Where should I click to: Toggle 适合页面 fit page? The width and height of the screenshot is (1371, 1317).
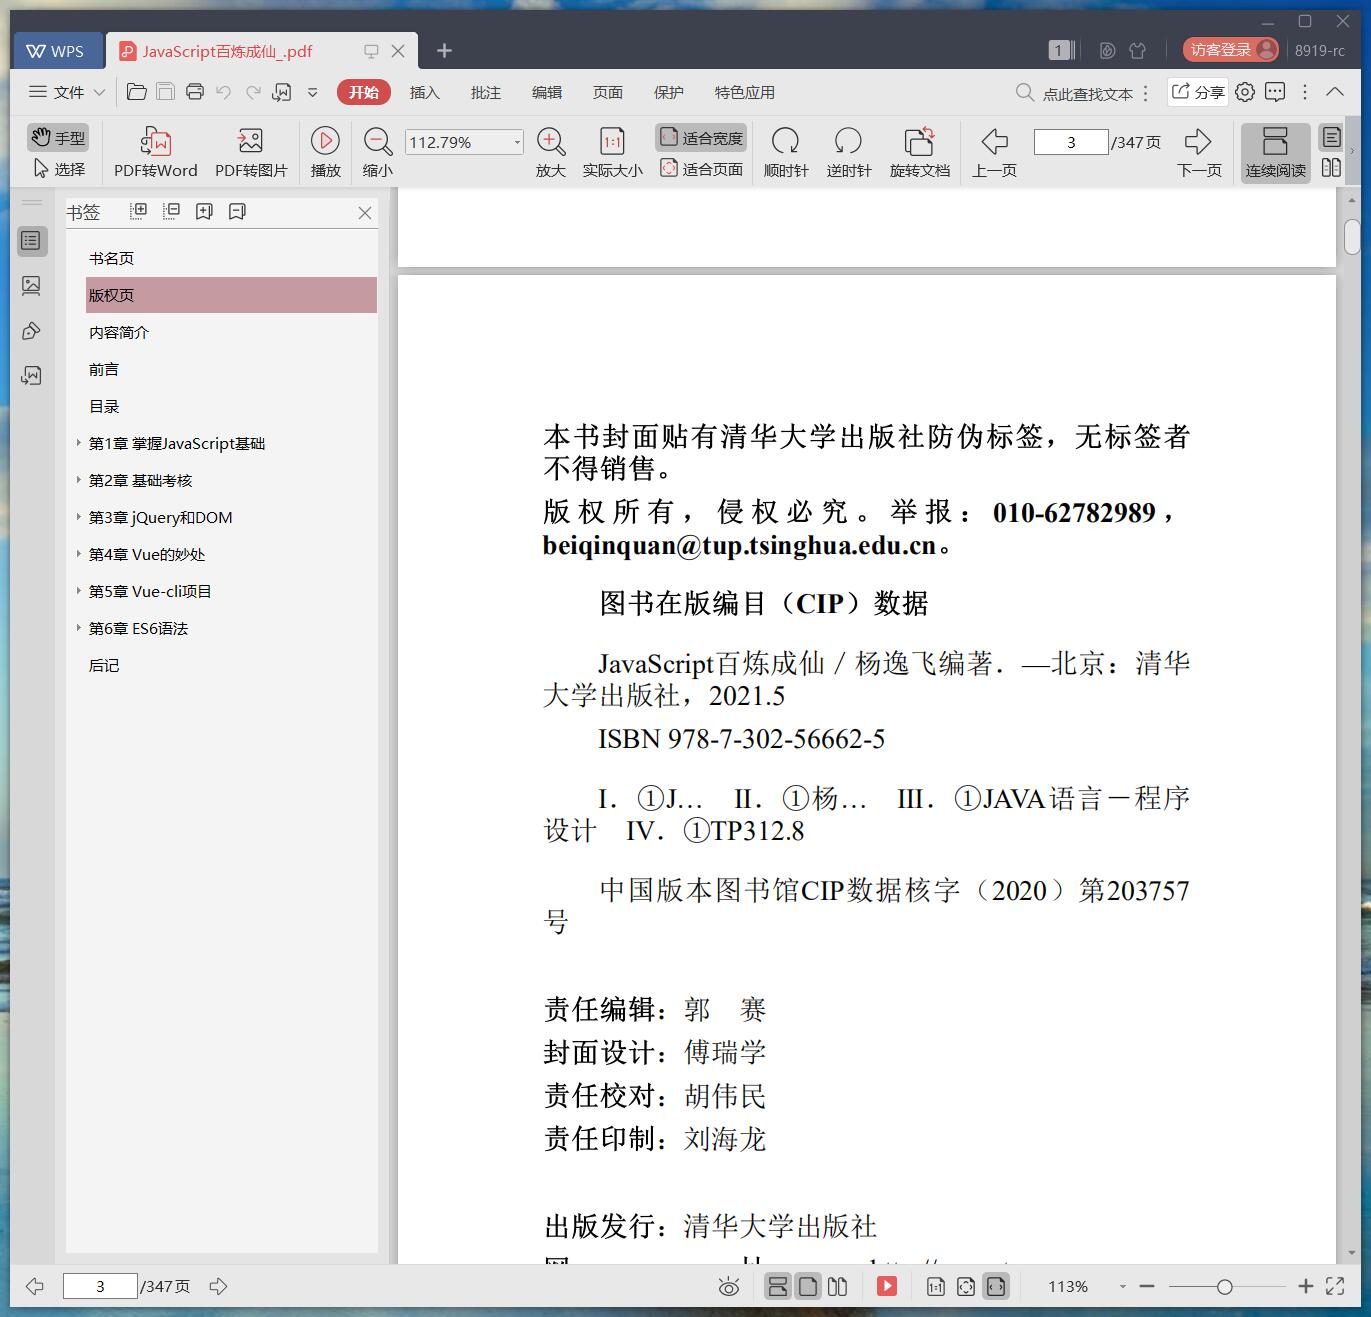pyautogui.click(x=701, y=169)
